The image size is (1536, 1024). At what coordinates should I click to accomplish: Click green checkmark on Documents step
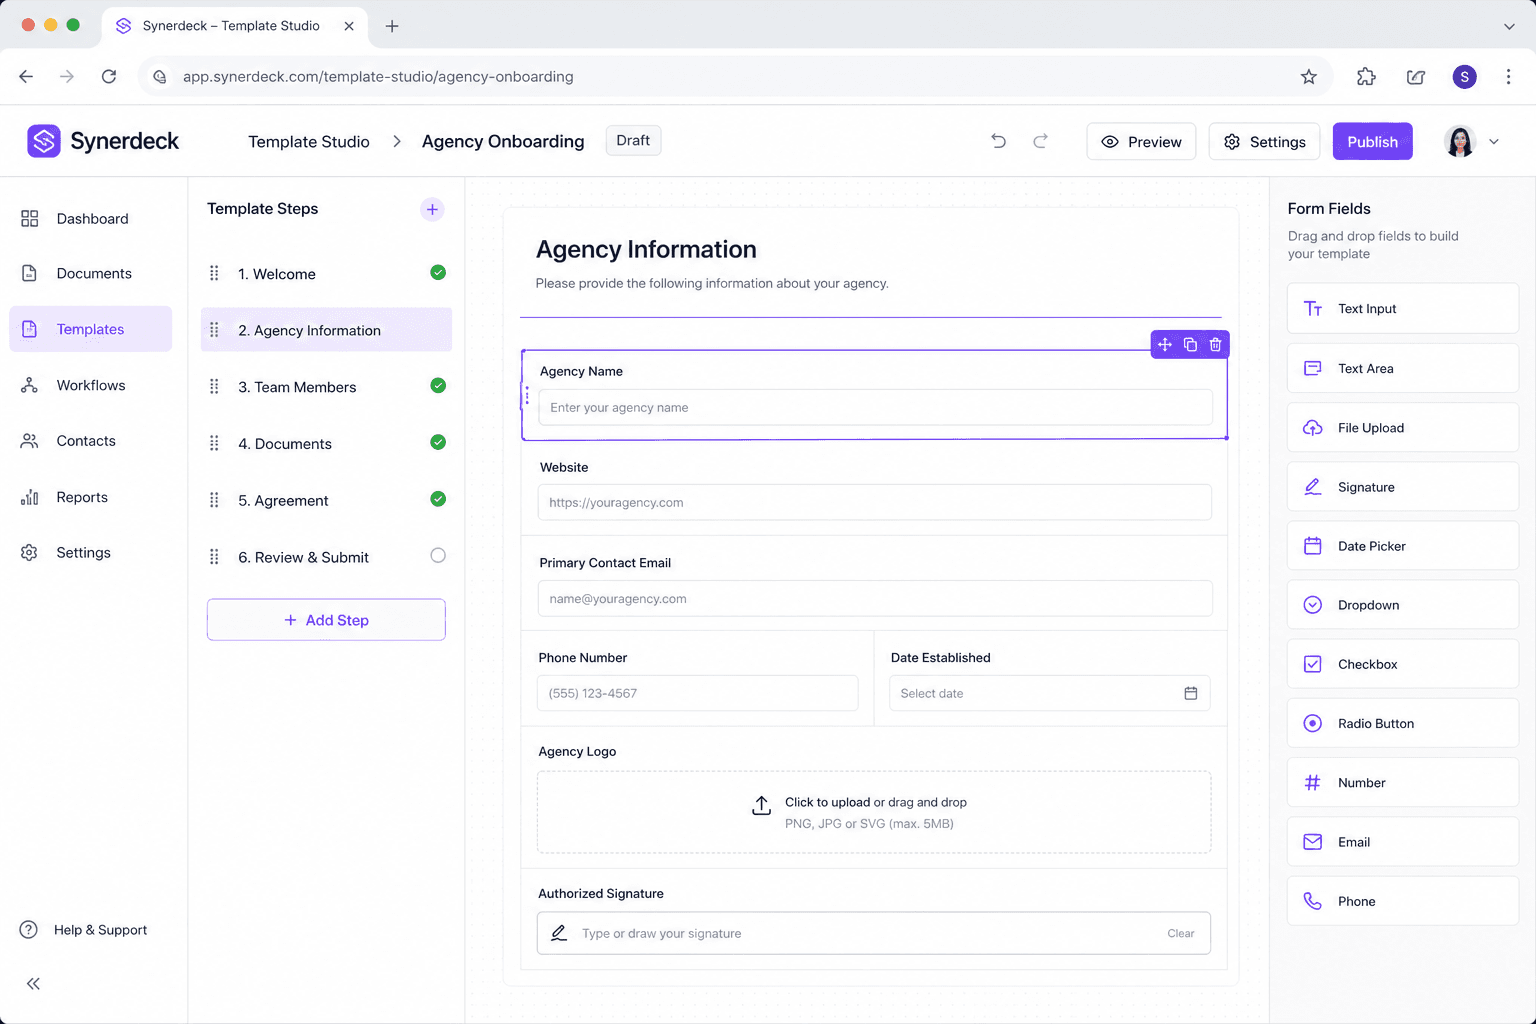pyautogui.click(x=438, y=442)
